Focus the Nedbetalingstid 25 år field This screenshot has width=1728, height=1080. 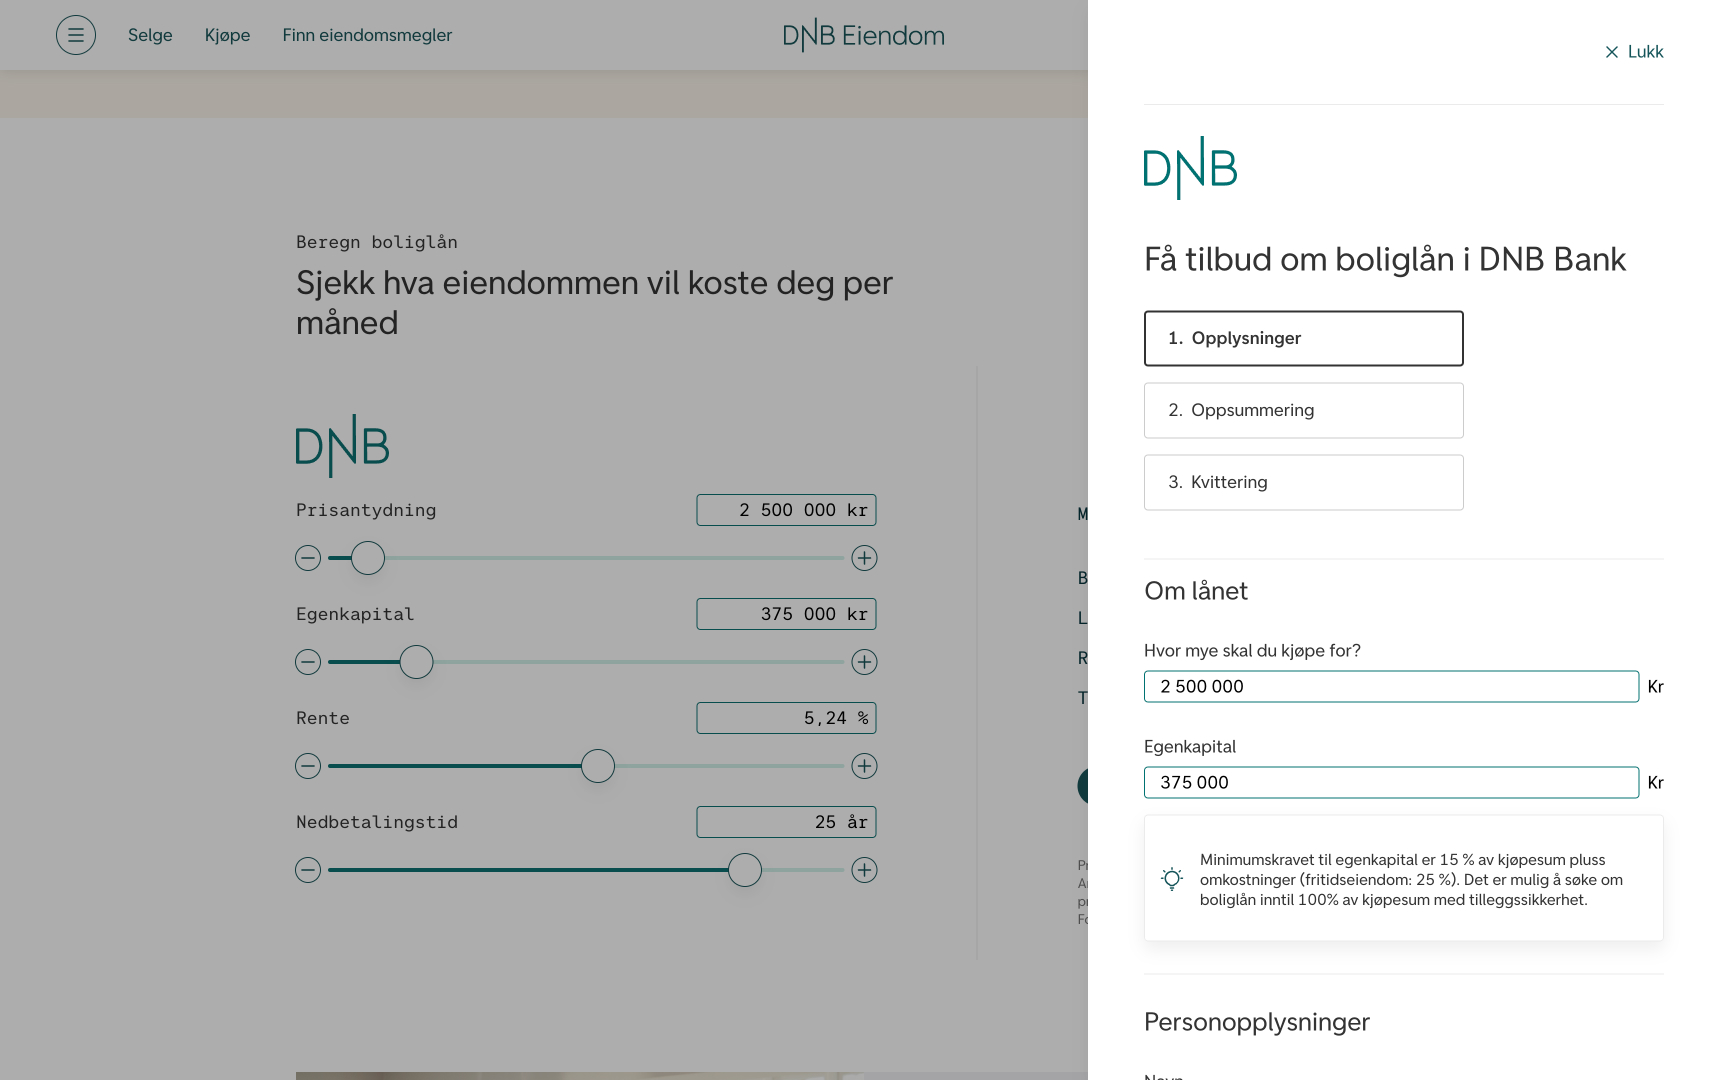[x=786, y=822]
